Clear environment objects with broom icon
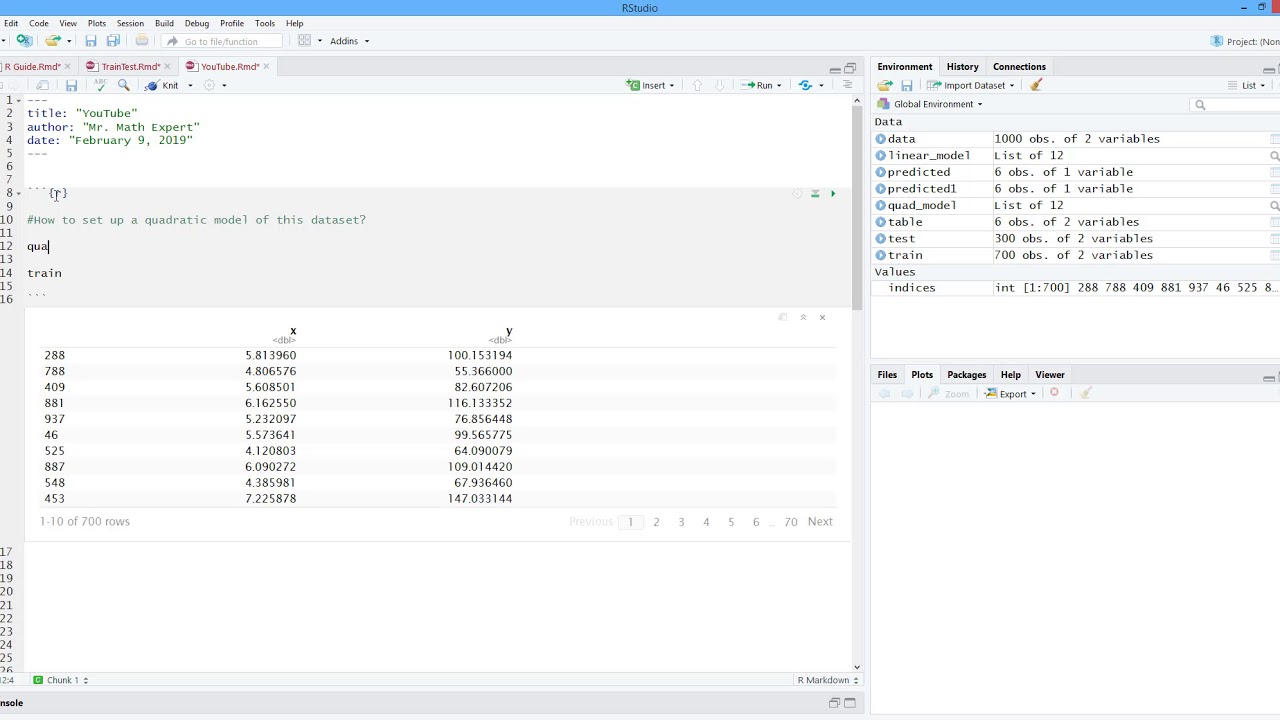1280x720 pixels. (1036, 85)
